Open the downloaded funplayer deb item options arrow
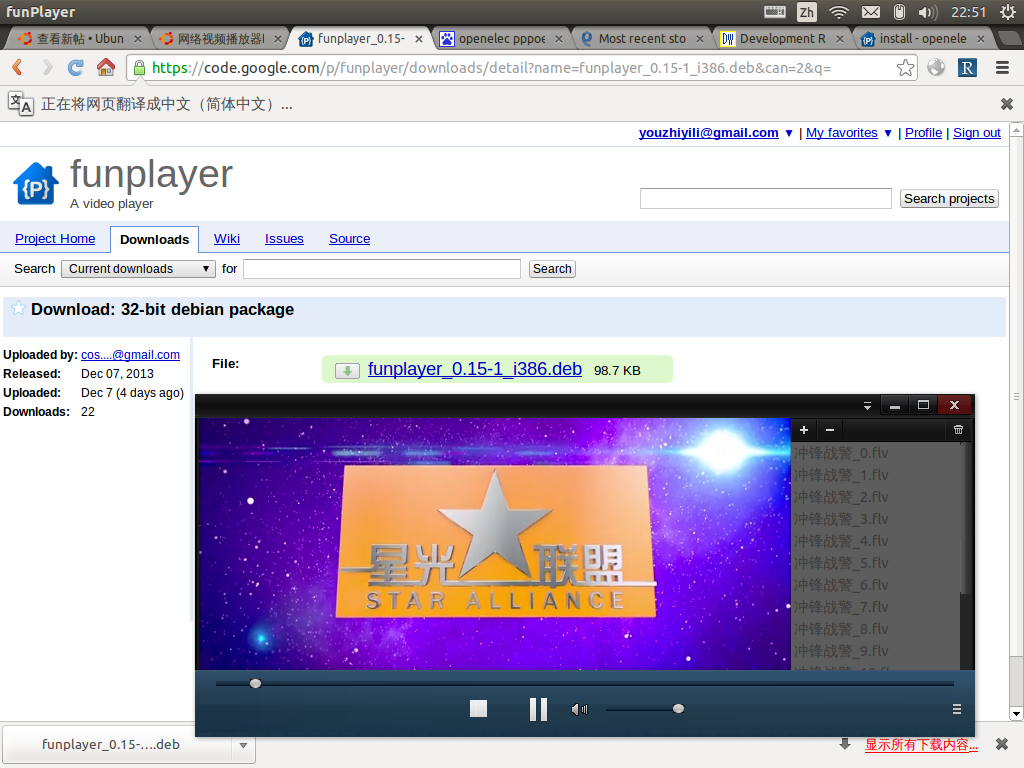The height and width of the screenshot is (768, 1024). 243,745
